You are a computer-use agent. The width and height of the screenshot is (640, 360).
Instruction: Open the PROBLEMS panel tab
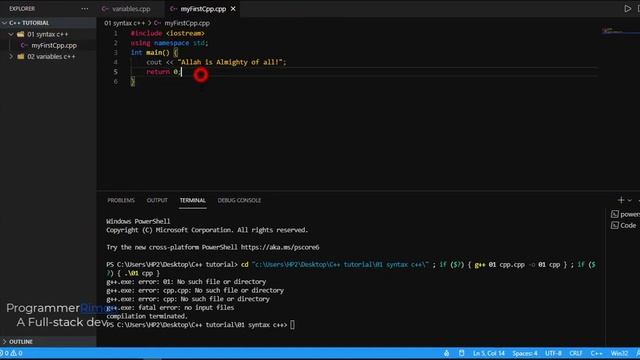point(121,200)
